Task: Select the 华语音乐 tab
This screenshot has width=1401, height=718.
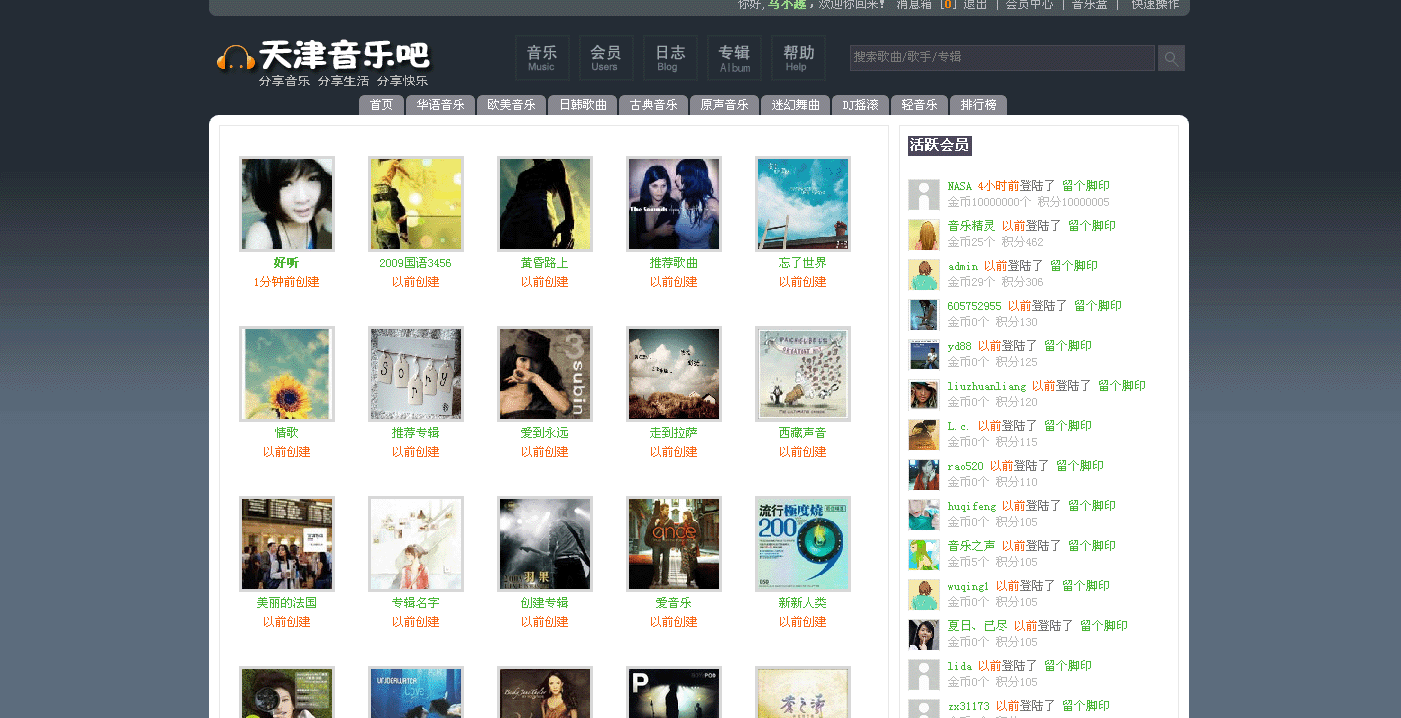Action: [x=441, y=105]
